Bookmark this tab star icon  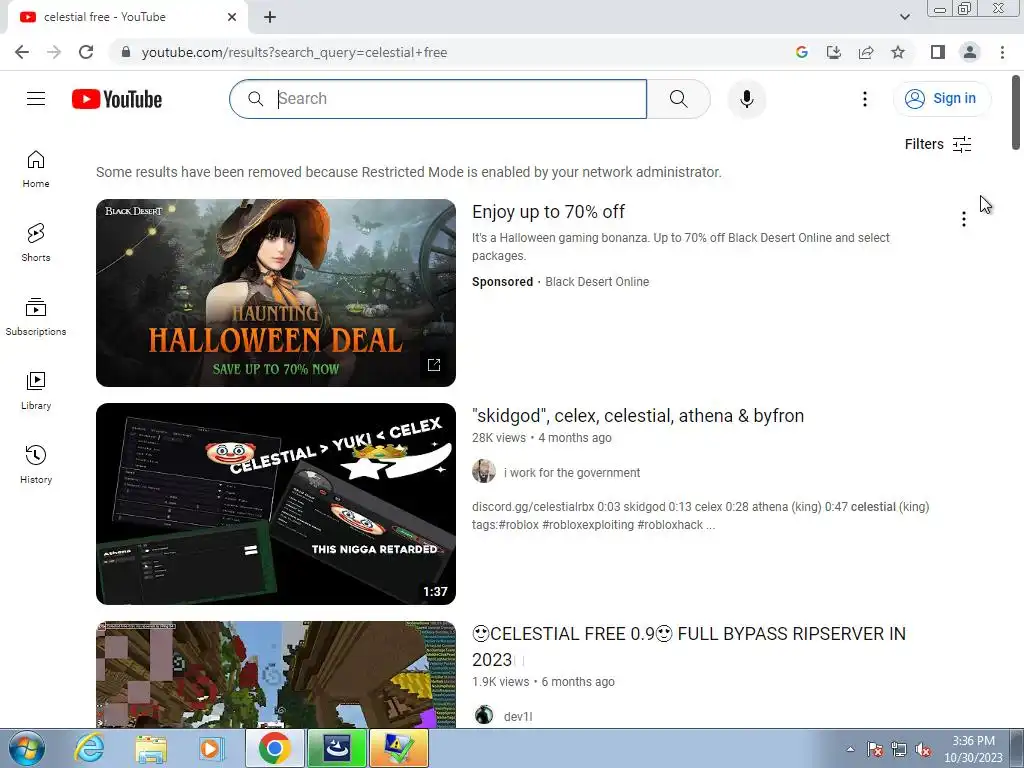tap(898, 52)
